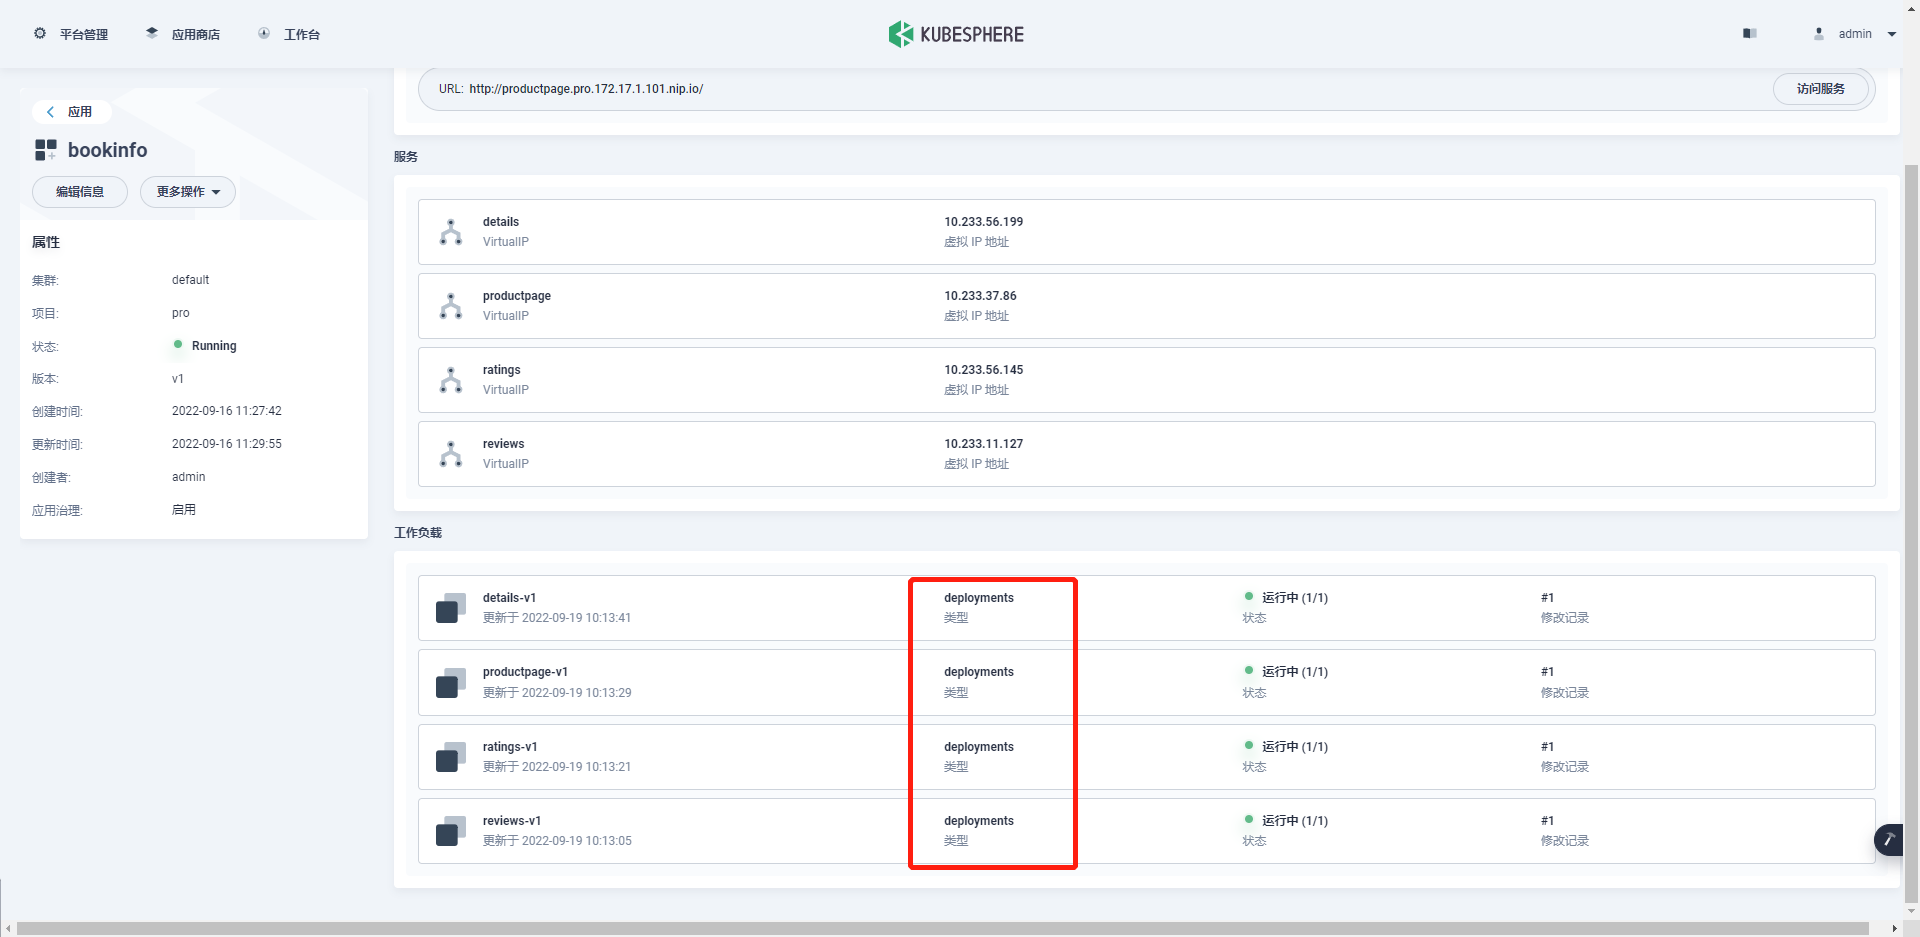Go back to 应用 list

pyautogui.click(x=71, y=112)
